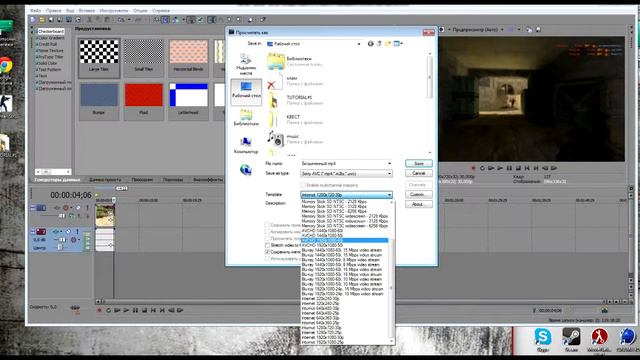Click the Save button
Viewport: 640px width, 360px height.
[x=419, y=163]
